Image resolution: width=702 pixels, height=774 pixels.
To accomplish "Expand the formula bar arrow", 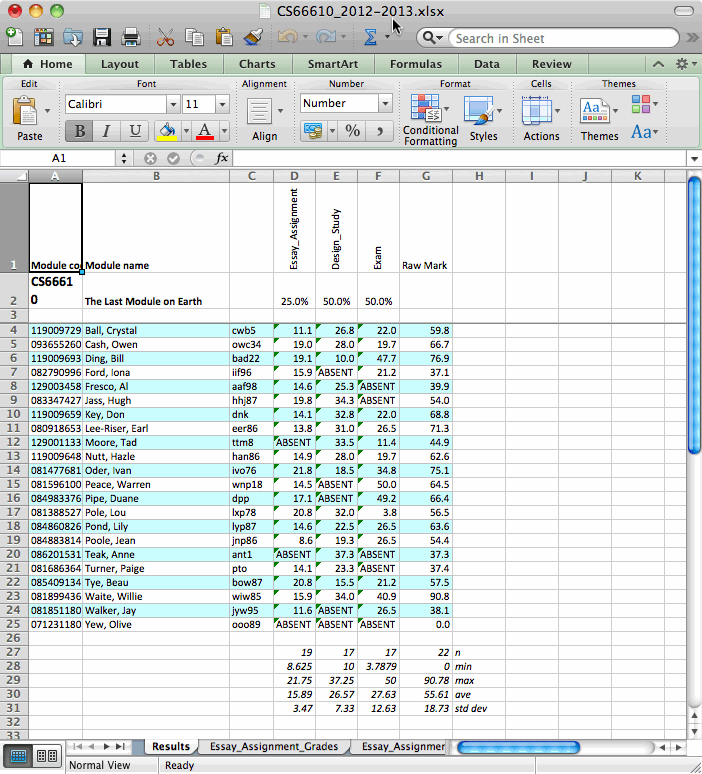I will [694, 159].
